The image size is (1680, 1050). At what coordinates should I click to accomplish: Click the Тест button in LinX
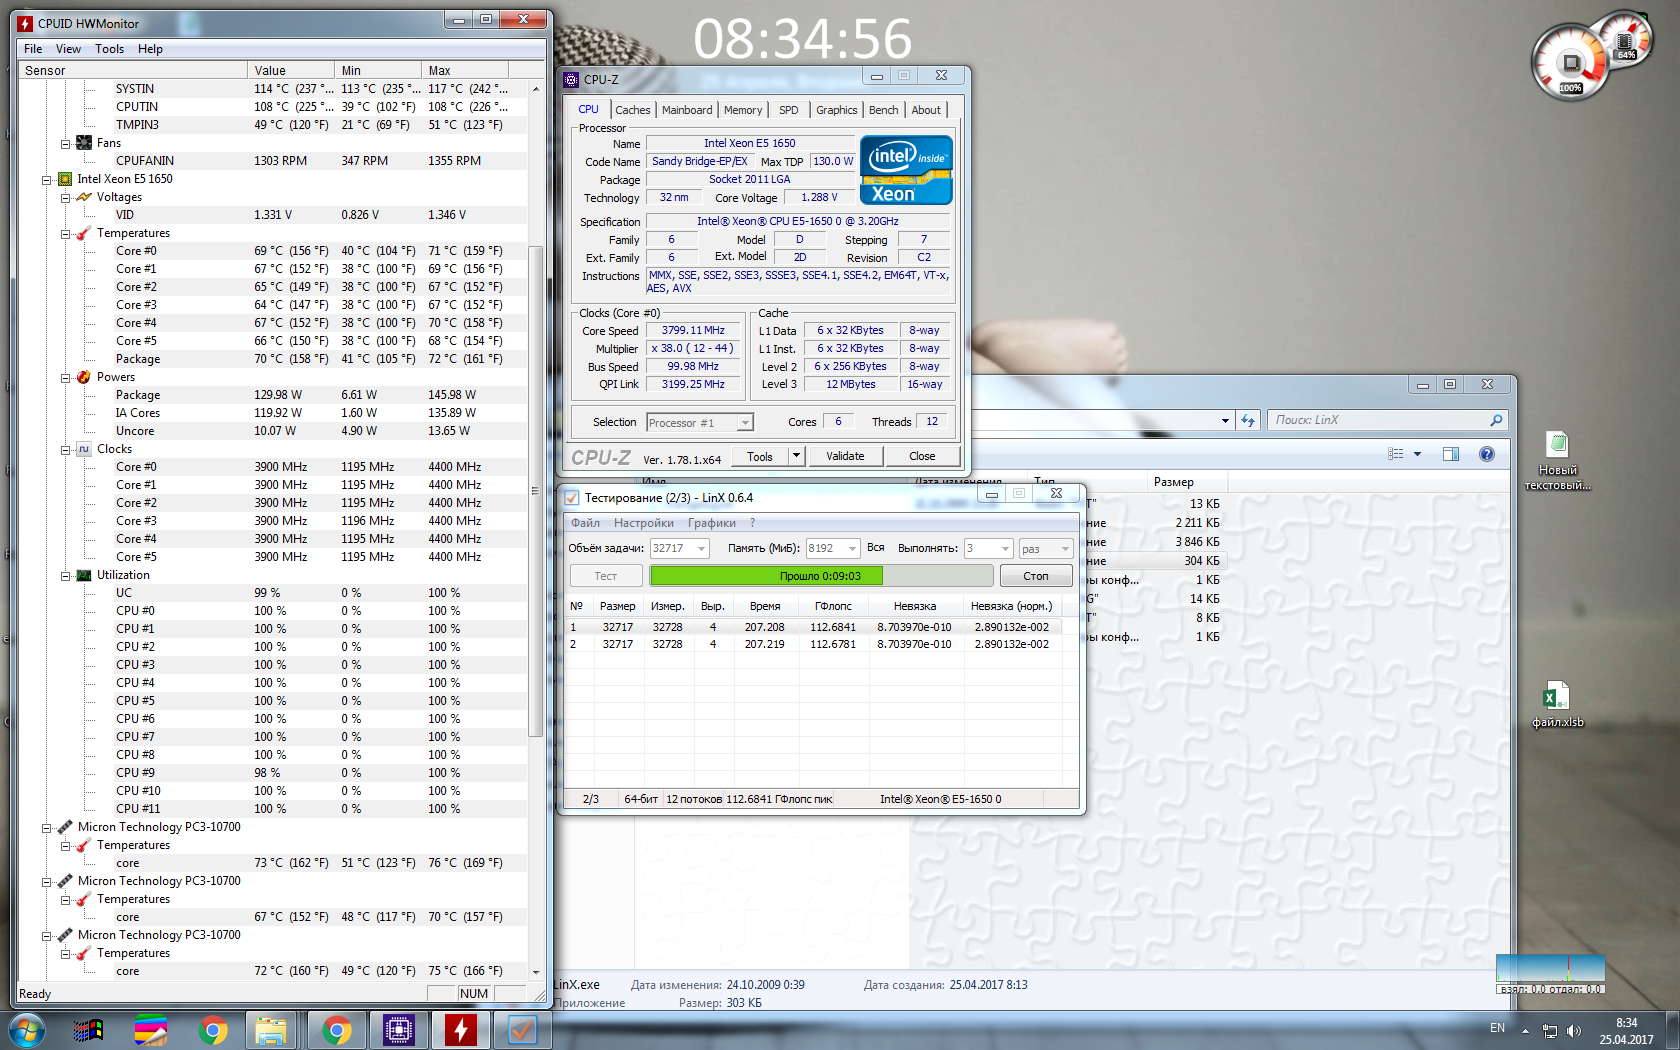click(x=606, y=576)
